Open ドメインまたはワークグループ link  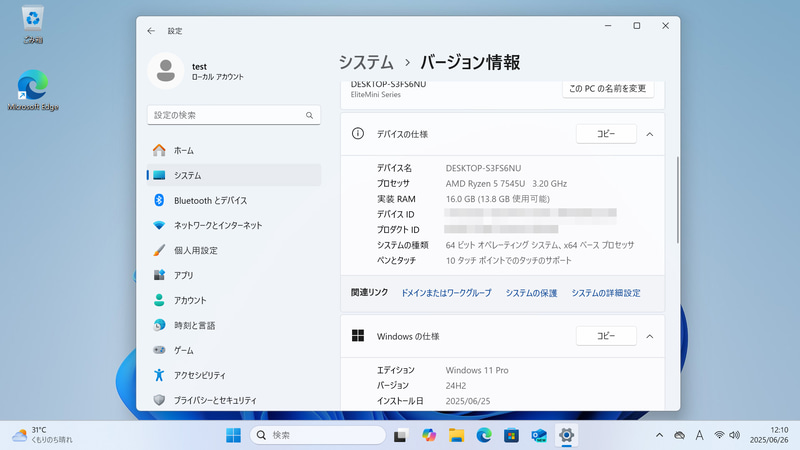coord(446,293)
